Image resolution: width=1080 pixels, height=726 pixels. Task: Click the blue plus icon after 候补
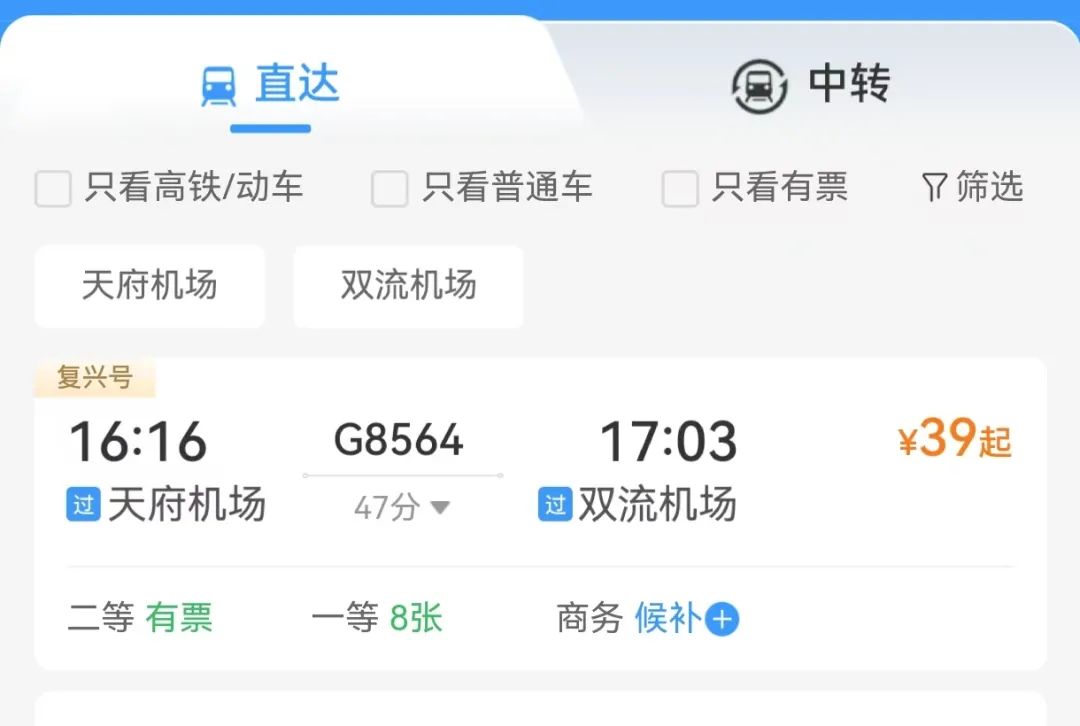[x=722, y=619]
